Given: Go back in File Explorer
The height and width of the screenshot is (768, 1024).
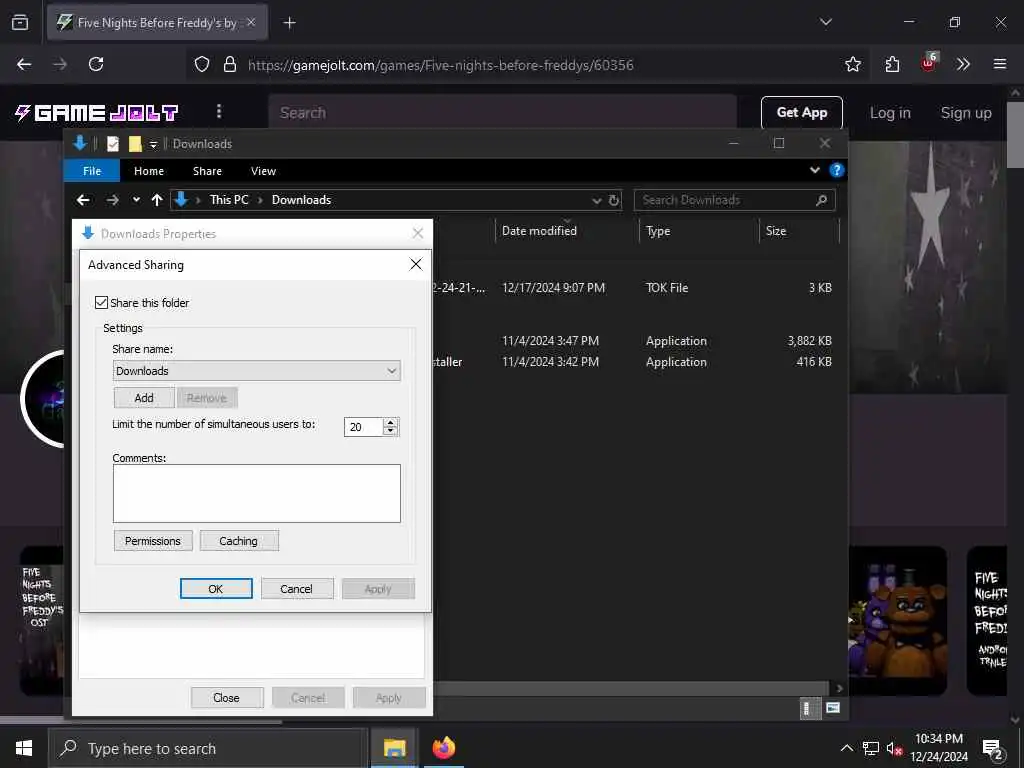Looking at the screenshot, I should pos(83,200).
